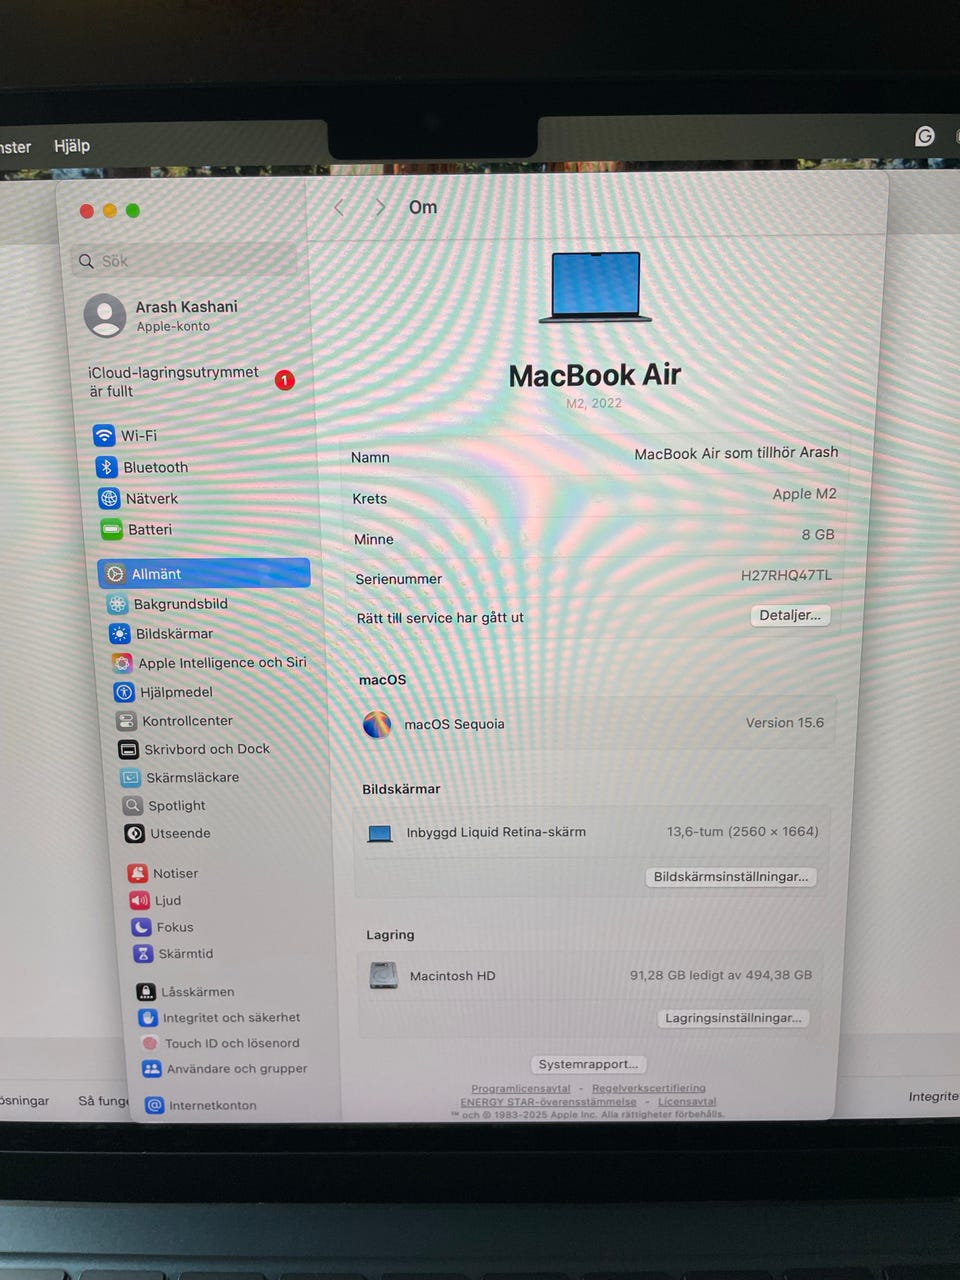This screenshot has height=1280, width=960.
Task: Click the red iCloud notification badge
Action: (285, 380)
